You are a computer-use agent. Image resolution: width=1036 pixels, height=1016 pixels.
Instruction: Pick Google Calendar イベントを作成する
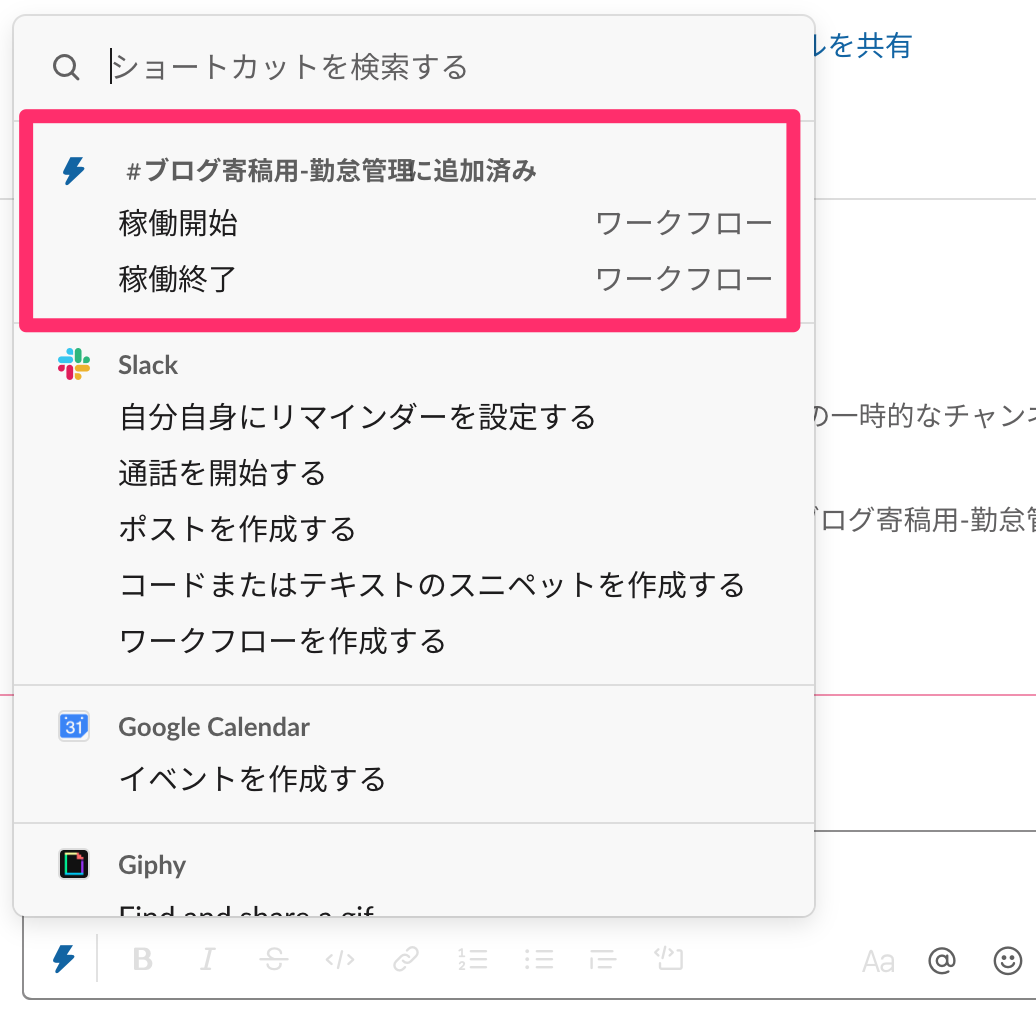(252, 778)
